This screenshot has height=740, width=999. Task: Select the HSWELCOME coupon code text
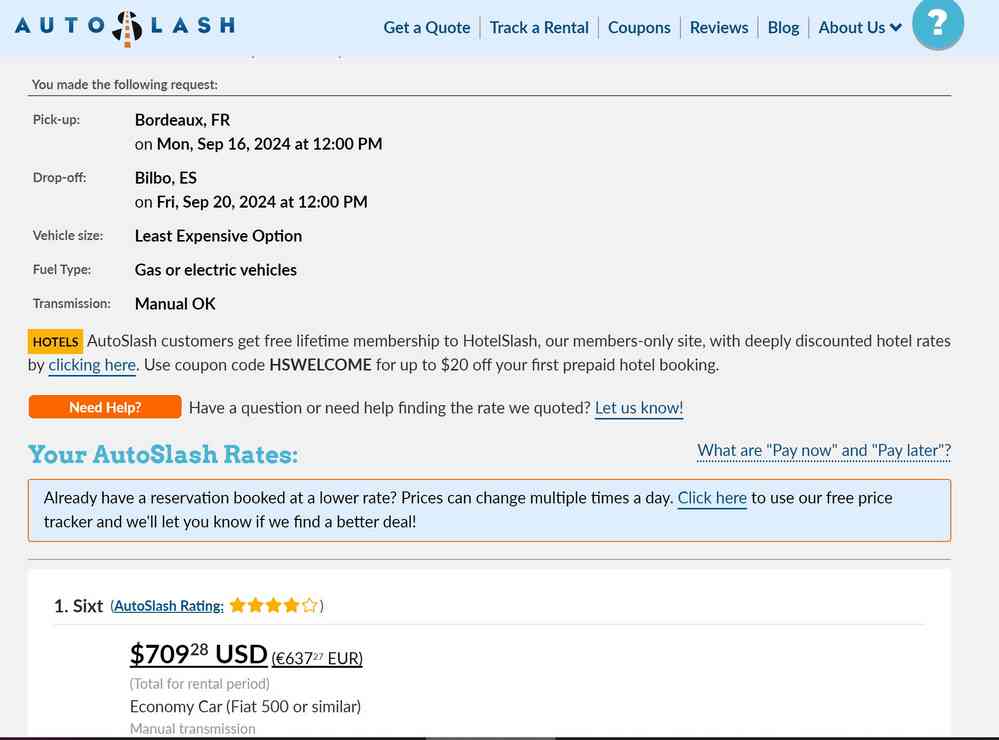tap(320, 365)
